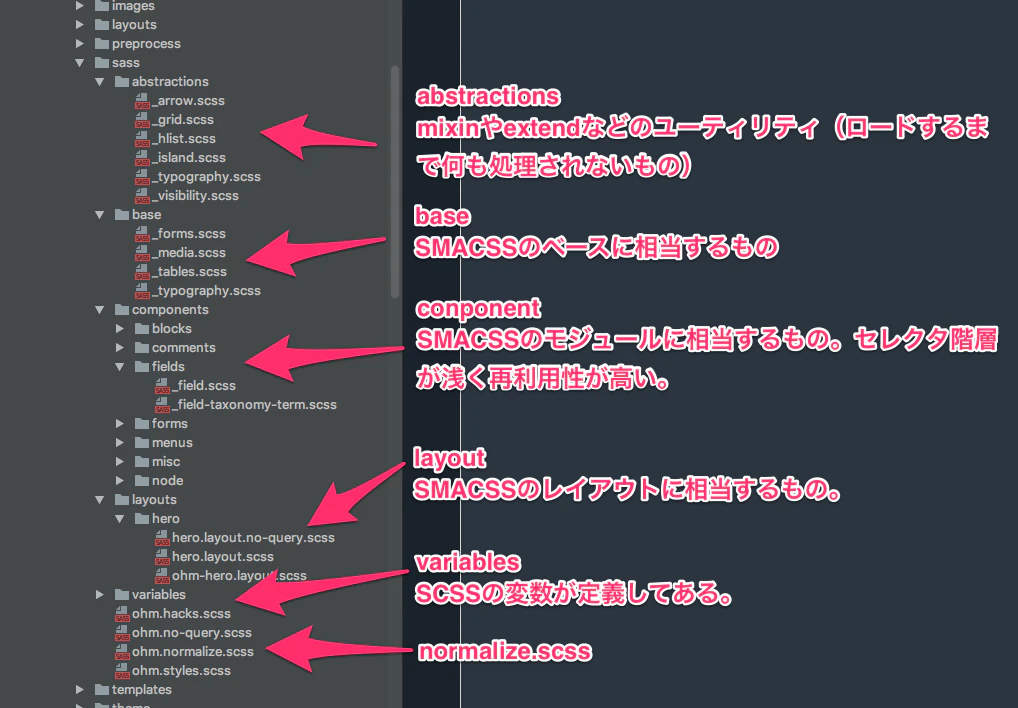Click the SASS file icon next to _hlist.scss
The image size is (1018, 708).
coord(142,139)
